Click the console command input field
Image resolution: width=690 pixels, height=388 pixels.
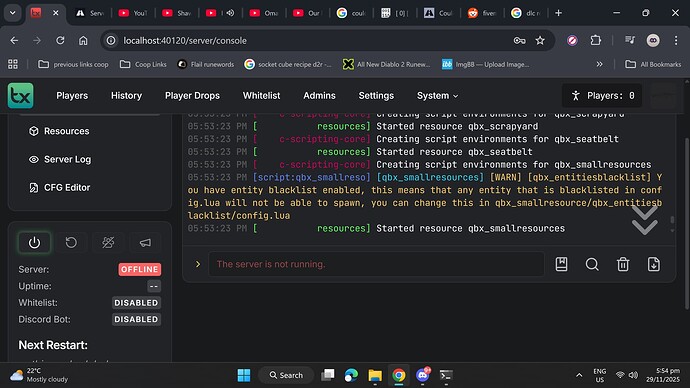click(376, 264)
